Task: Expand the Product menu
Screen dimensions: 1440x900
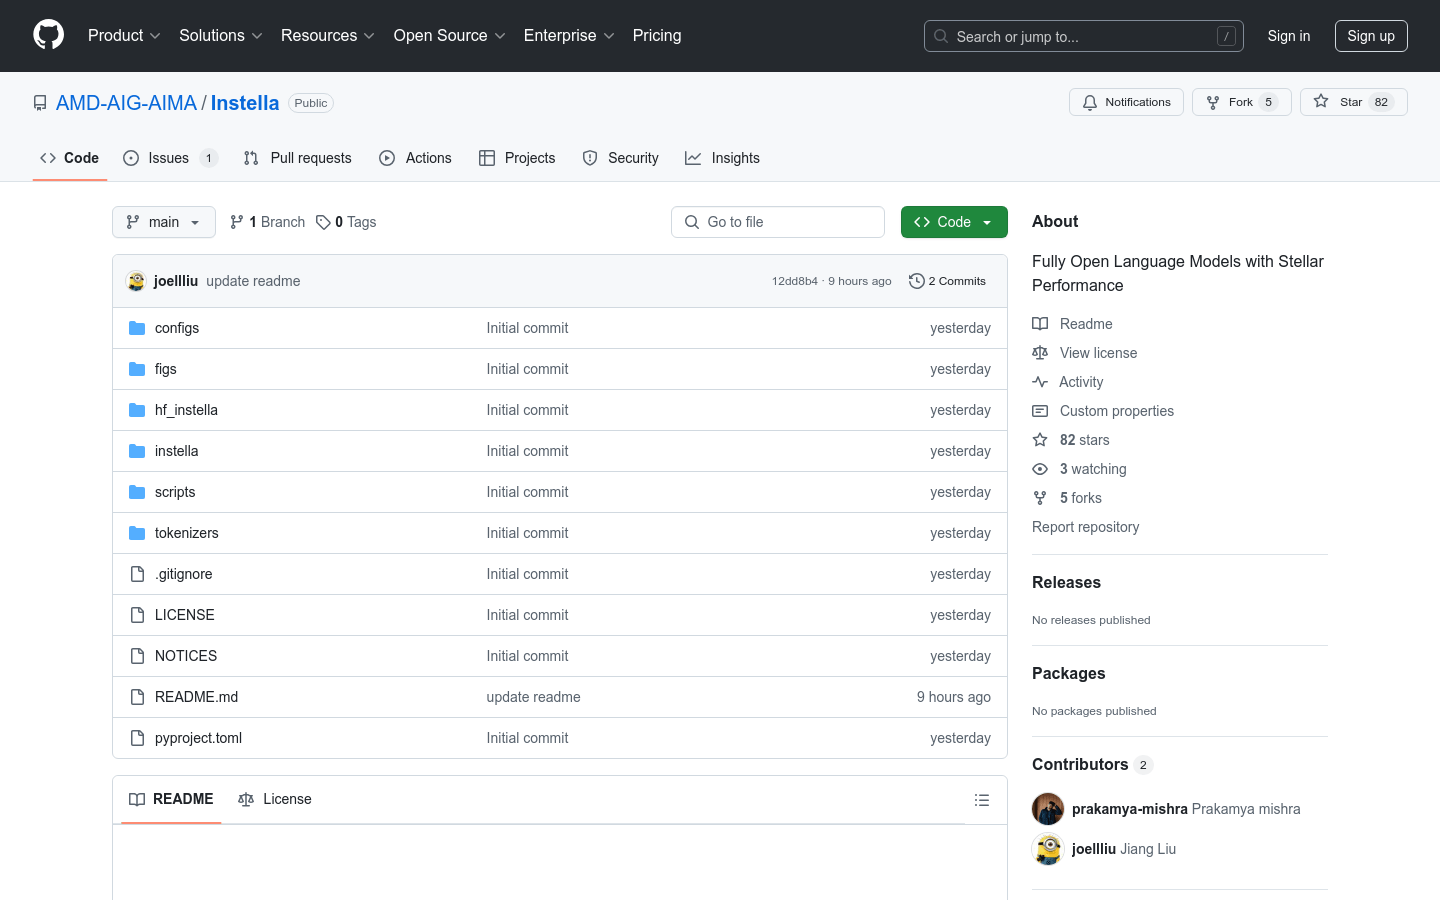Action: (124, 35)
